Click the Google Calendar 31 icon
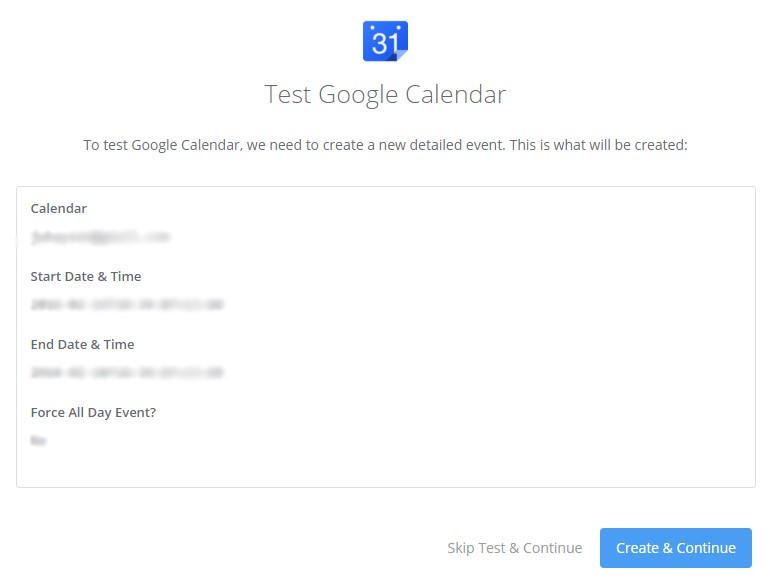 [x=385, y=41]
